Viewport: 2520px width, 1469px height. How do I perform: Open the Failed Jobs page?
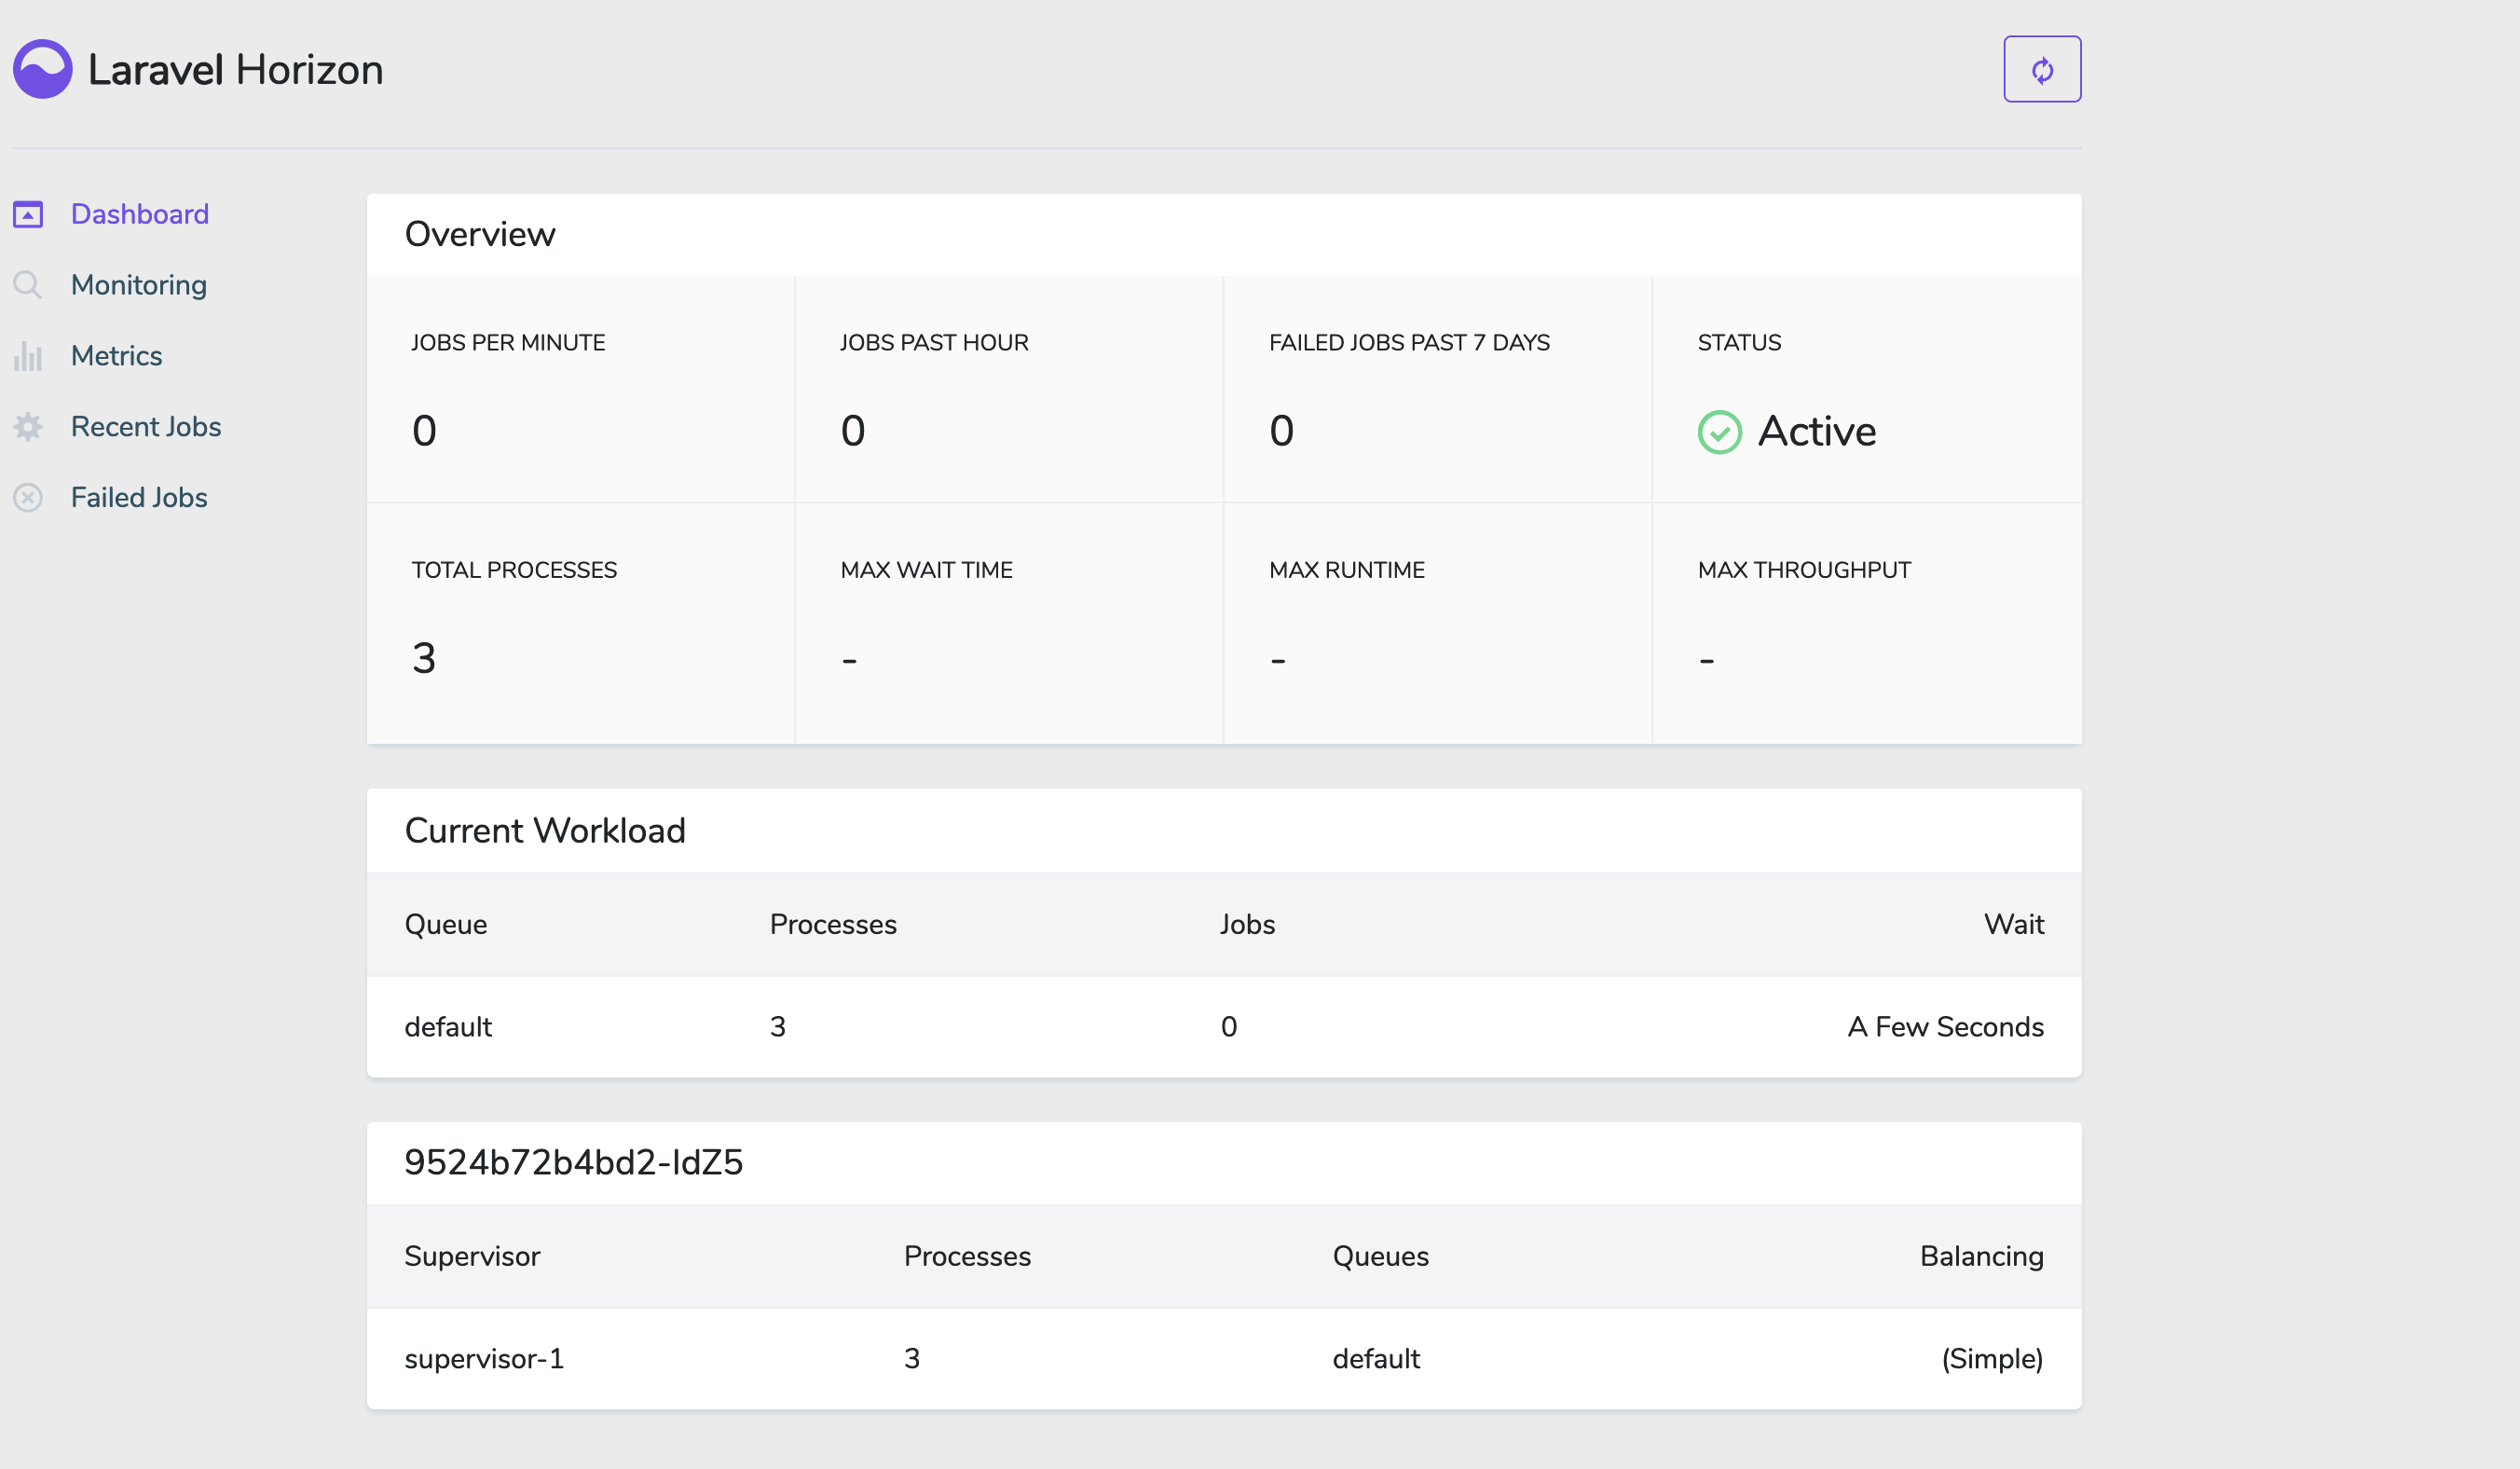pos(139,498)
